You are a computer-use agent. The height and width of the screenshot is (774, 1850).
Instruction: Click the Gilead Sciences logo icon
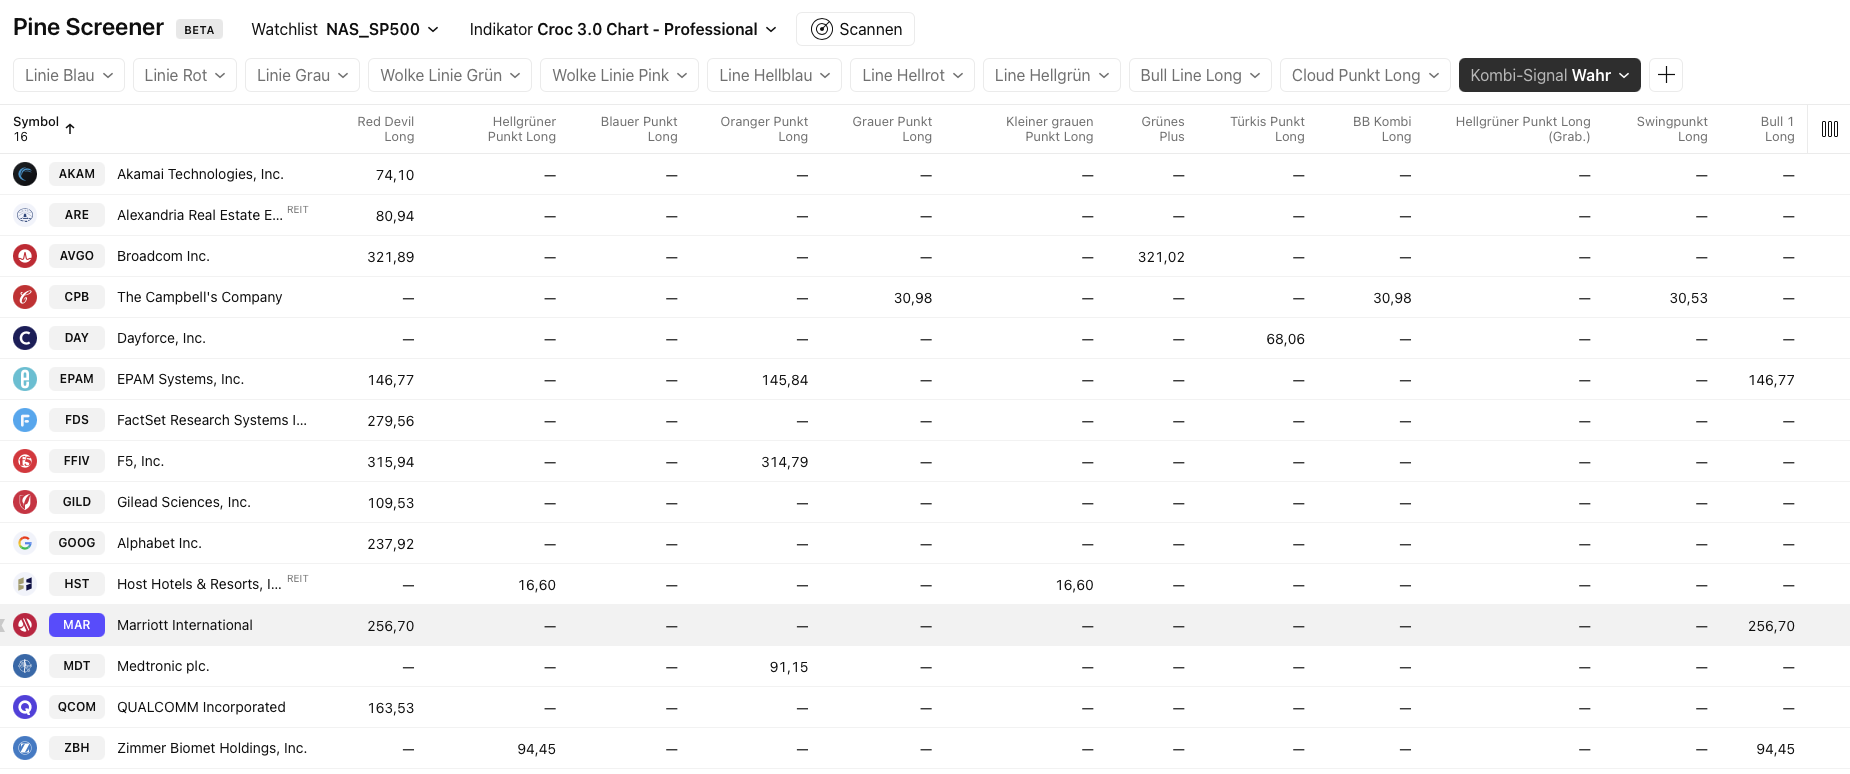pos(25,502)
